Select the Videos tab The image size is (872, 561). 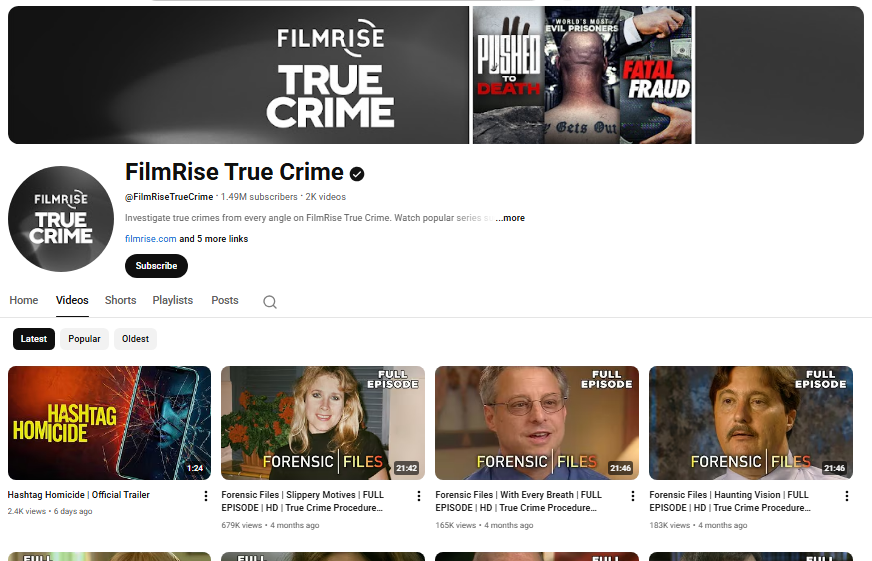click(x=72, y=300)
